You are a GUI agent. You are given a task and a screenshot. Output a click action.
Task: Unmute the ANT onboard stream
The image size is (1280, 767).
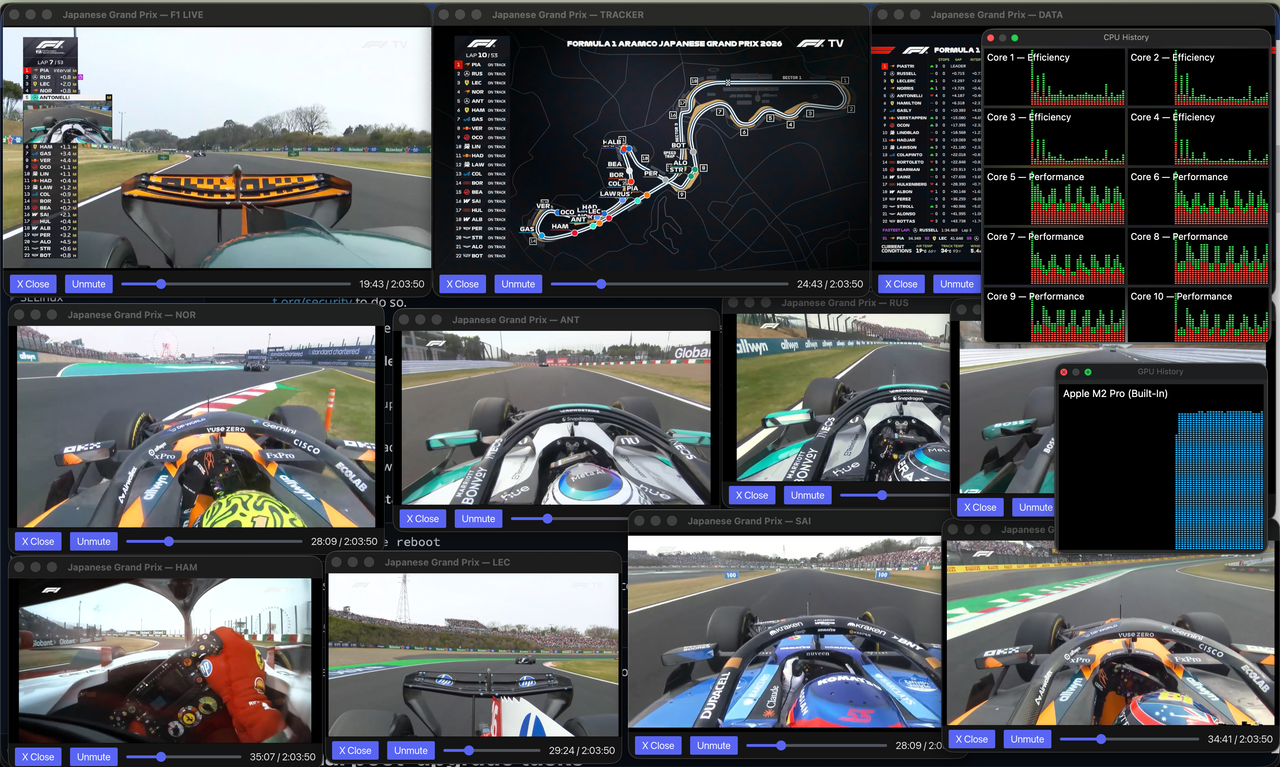click(x=478, y=518)
